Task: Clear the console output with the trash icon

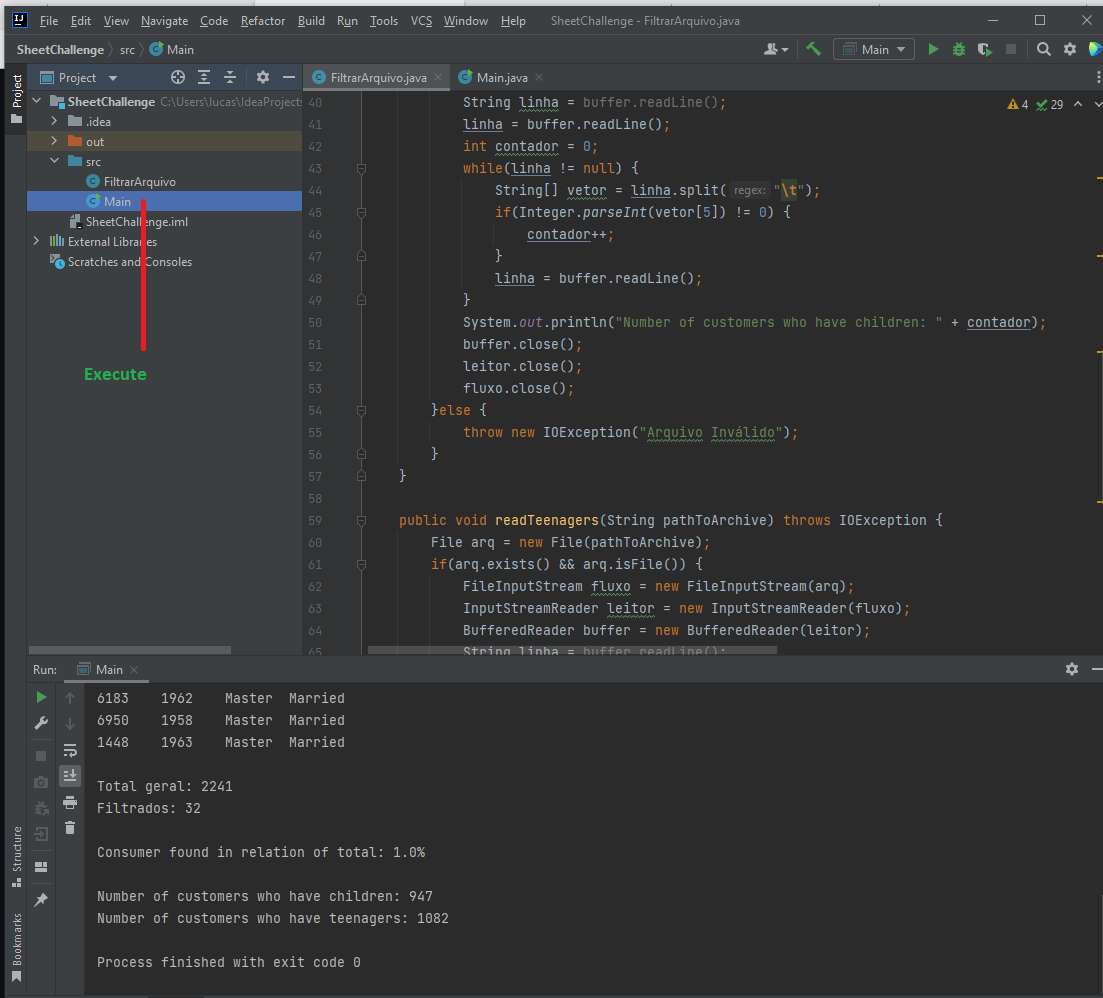Action: tap(69, 828)
